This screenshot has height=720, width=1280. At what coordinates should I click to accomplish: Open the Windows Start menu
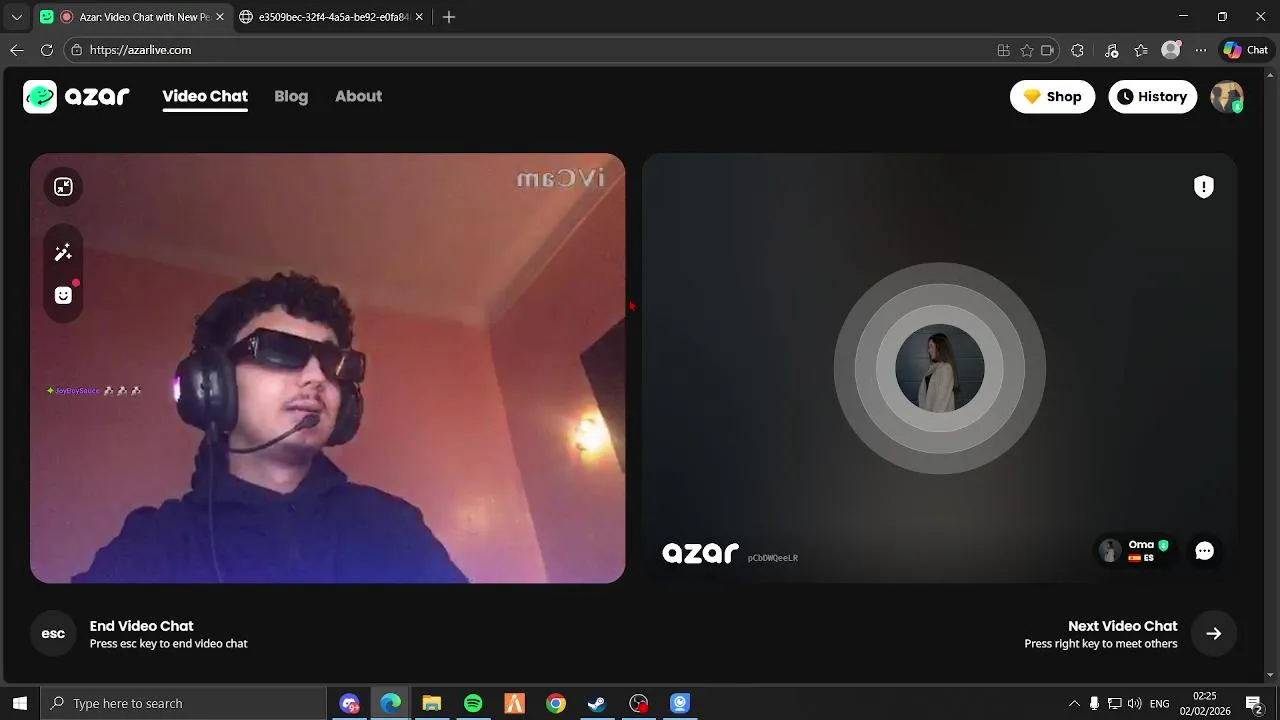tap(19, 703)
